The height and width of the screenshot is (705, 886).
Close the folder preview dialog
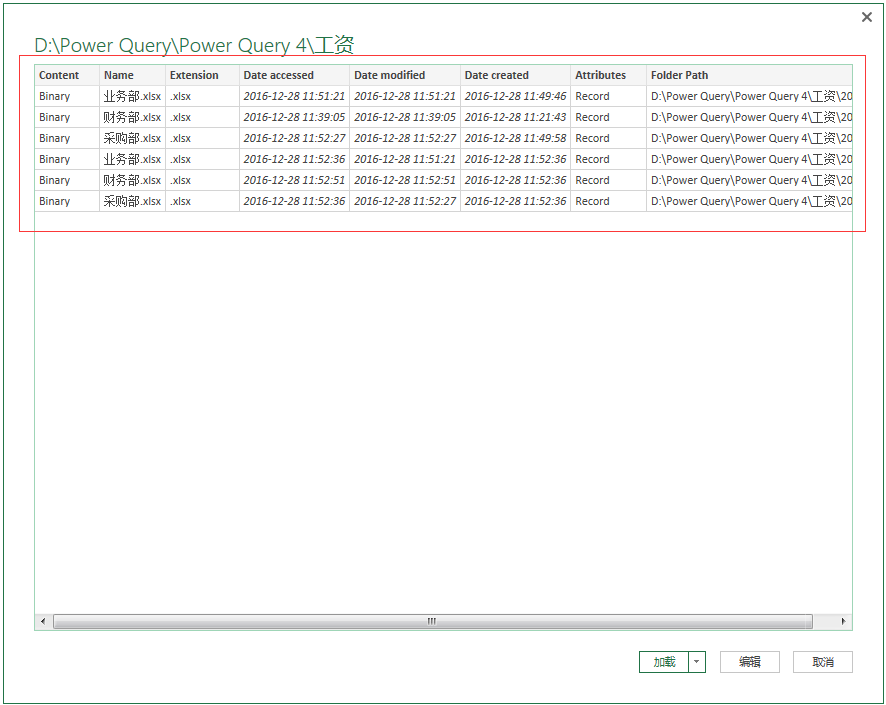(866, 18)
